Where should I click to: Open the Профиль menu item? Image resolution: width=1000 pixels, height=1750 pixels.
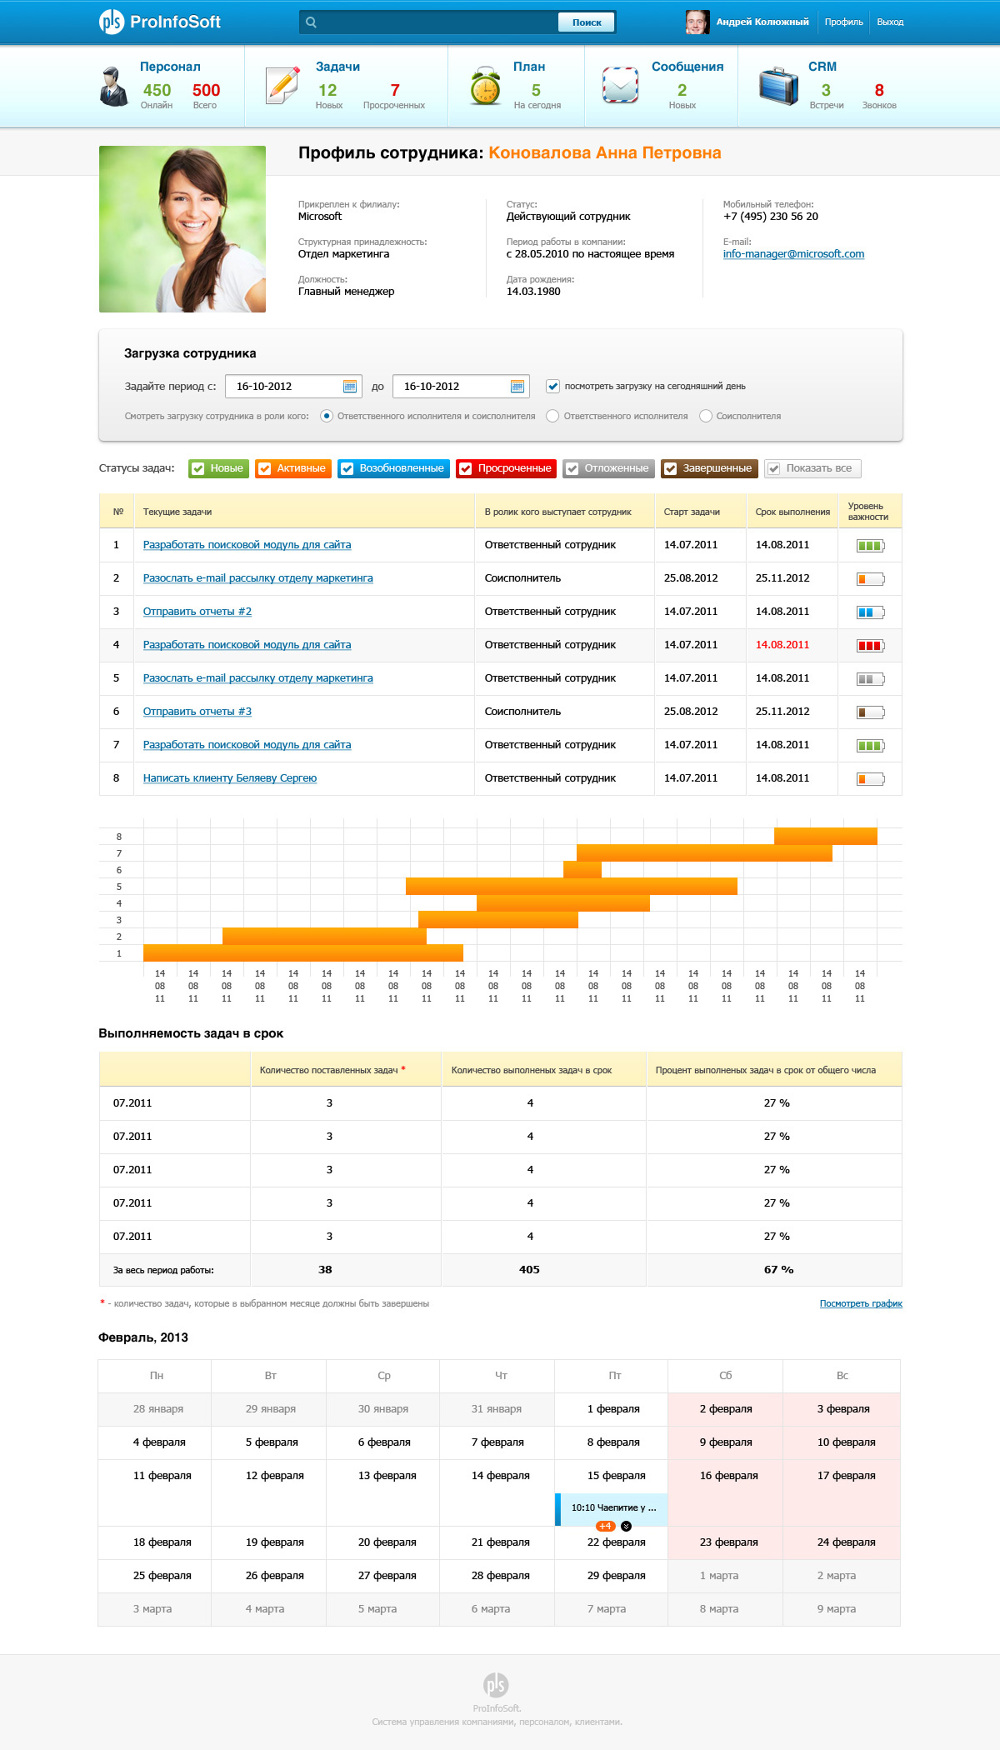click(x=843, y=22)
